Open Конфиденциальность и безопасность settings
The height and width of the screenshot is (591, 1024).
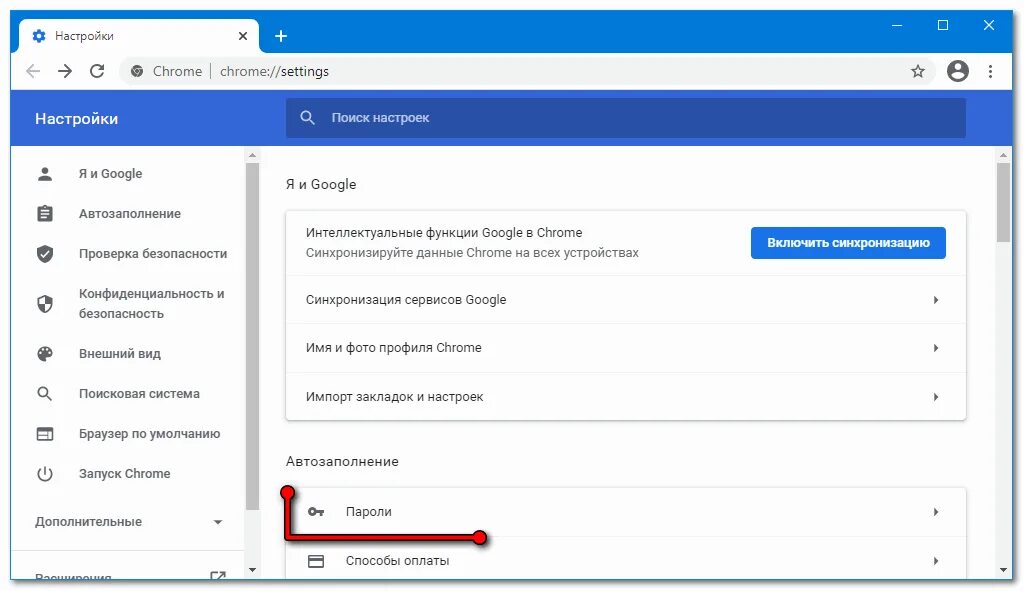point(152,304)
